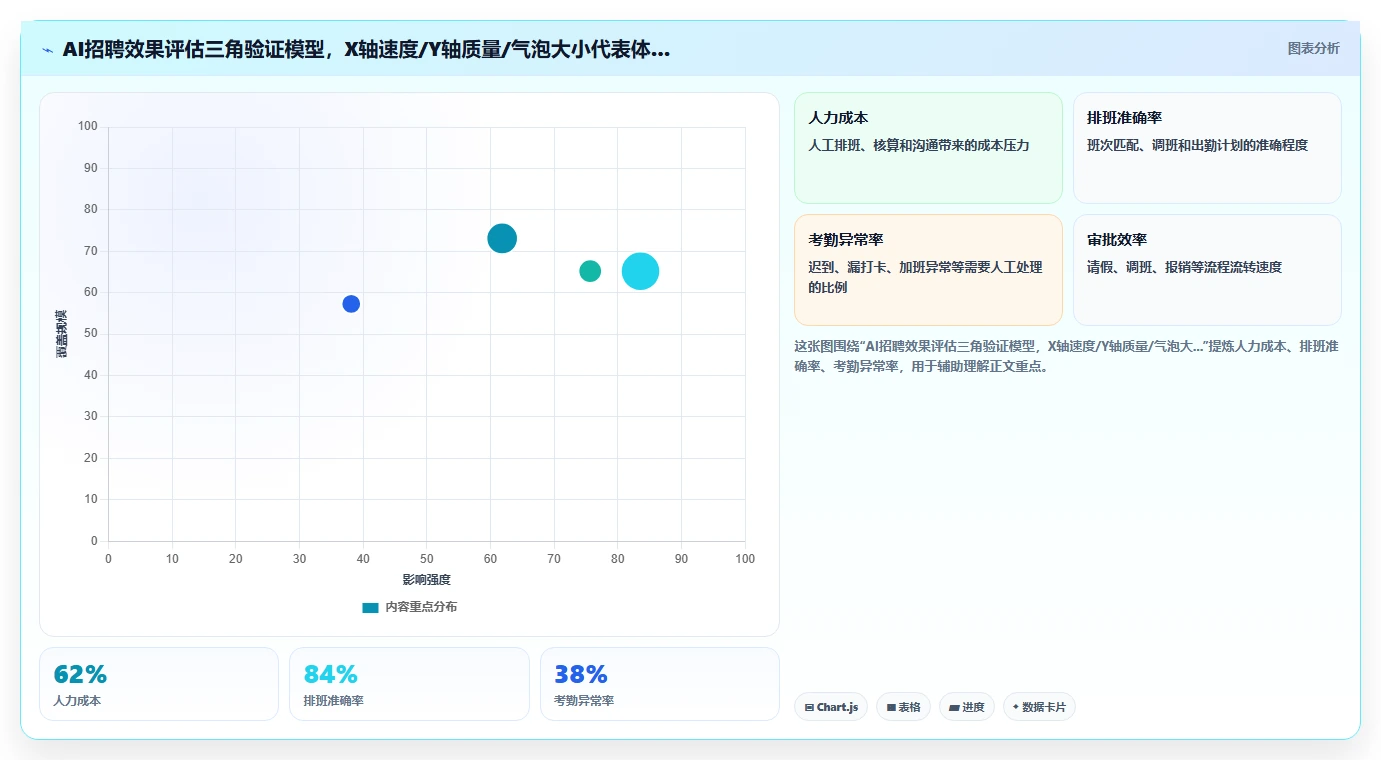Click the description starting 迟到、漏打卡
This screenshot has height=760, width=1381.
(x=925, y=277)
